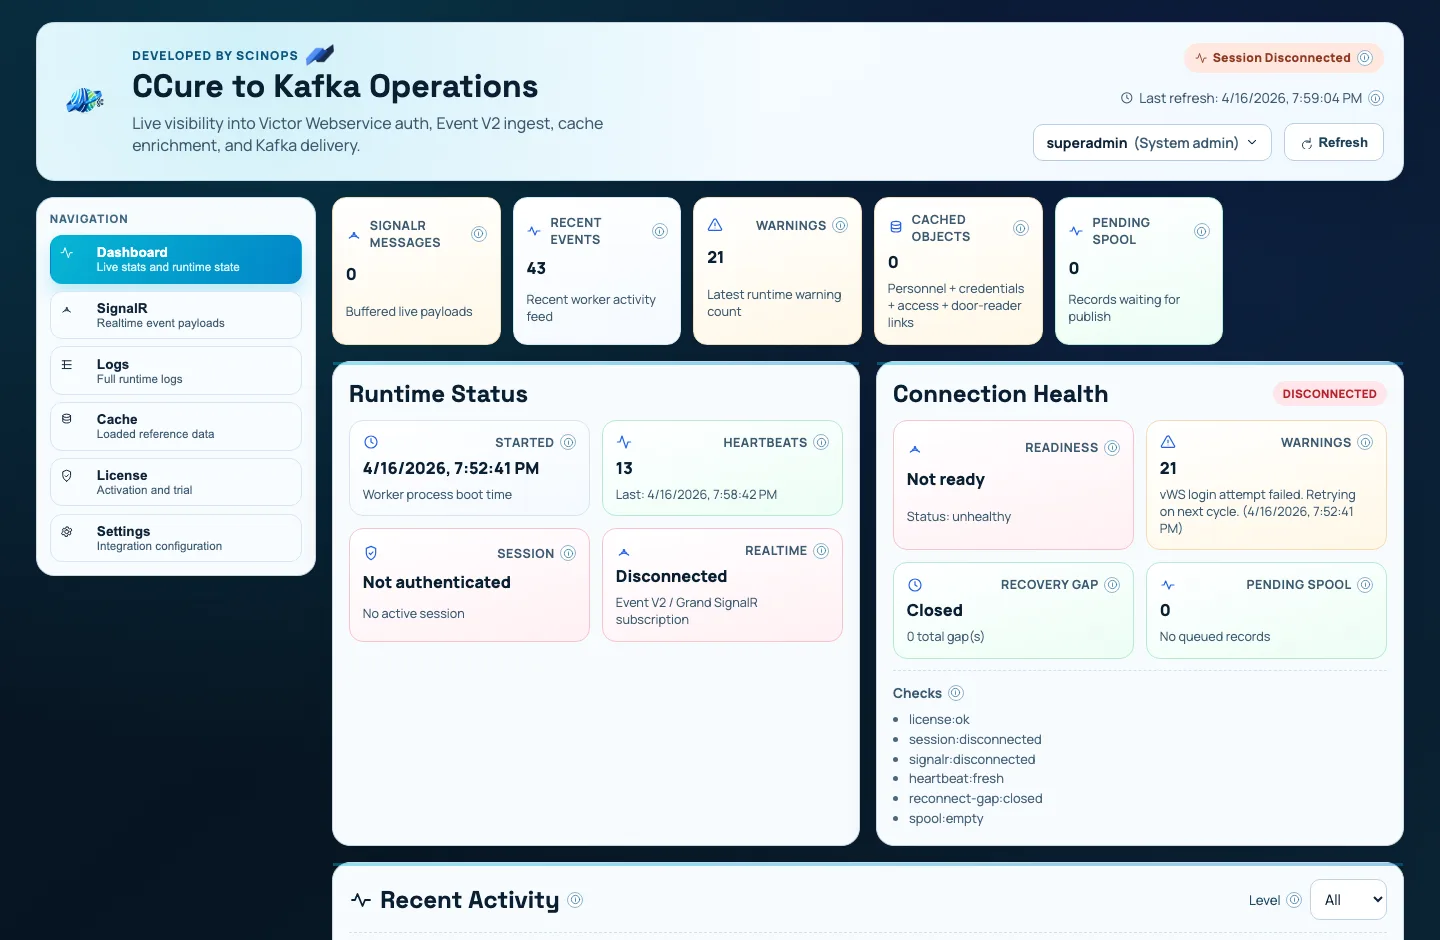The height and width of the screenshot is (940, 1440).
Task: Click Connection Health Warnings info icon
Action: tap(1365, 442)
